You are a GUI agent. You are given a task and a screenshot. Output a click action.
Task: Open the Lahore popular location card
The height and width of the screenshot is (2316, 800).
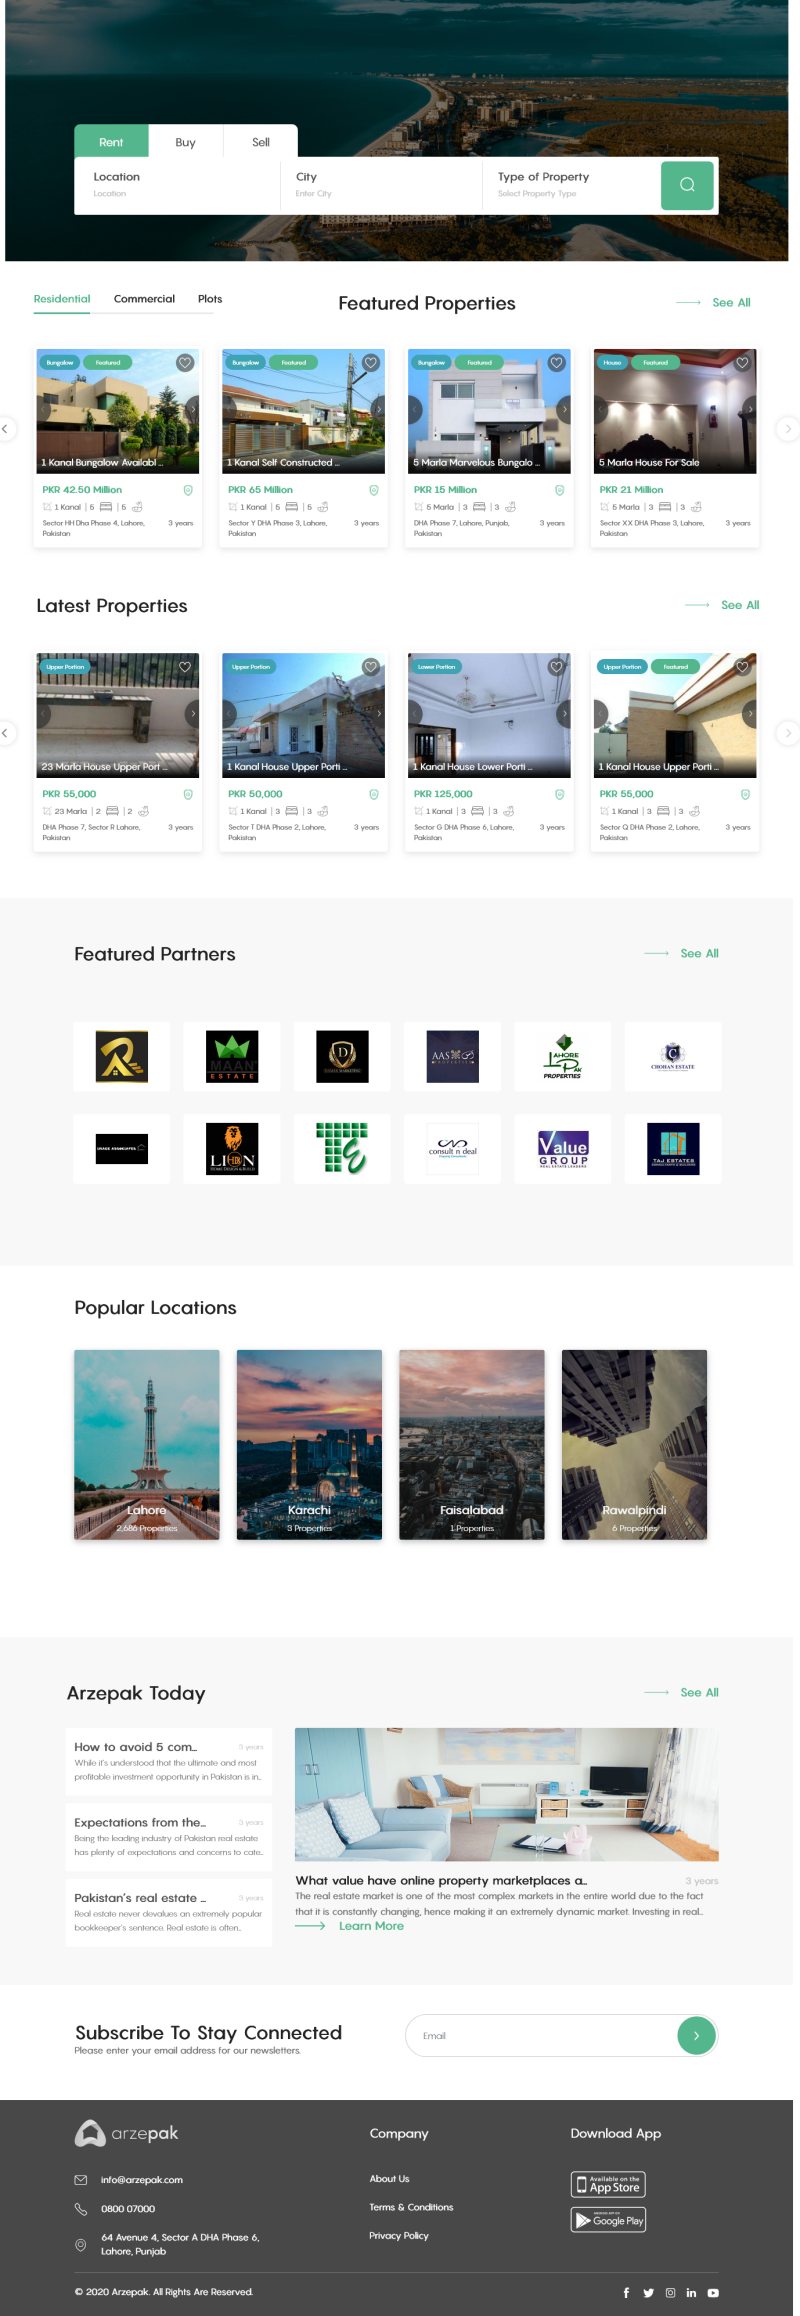(x=147, y=1444)
